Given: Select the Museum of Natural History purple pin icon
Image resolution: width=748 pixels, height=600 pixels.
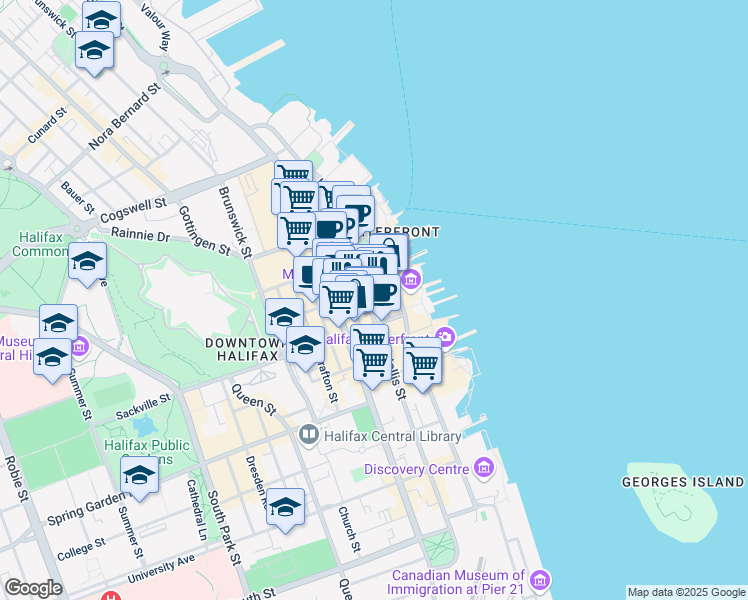Looking at the screenshot, I should [x=80, y=346].
